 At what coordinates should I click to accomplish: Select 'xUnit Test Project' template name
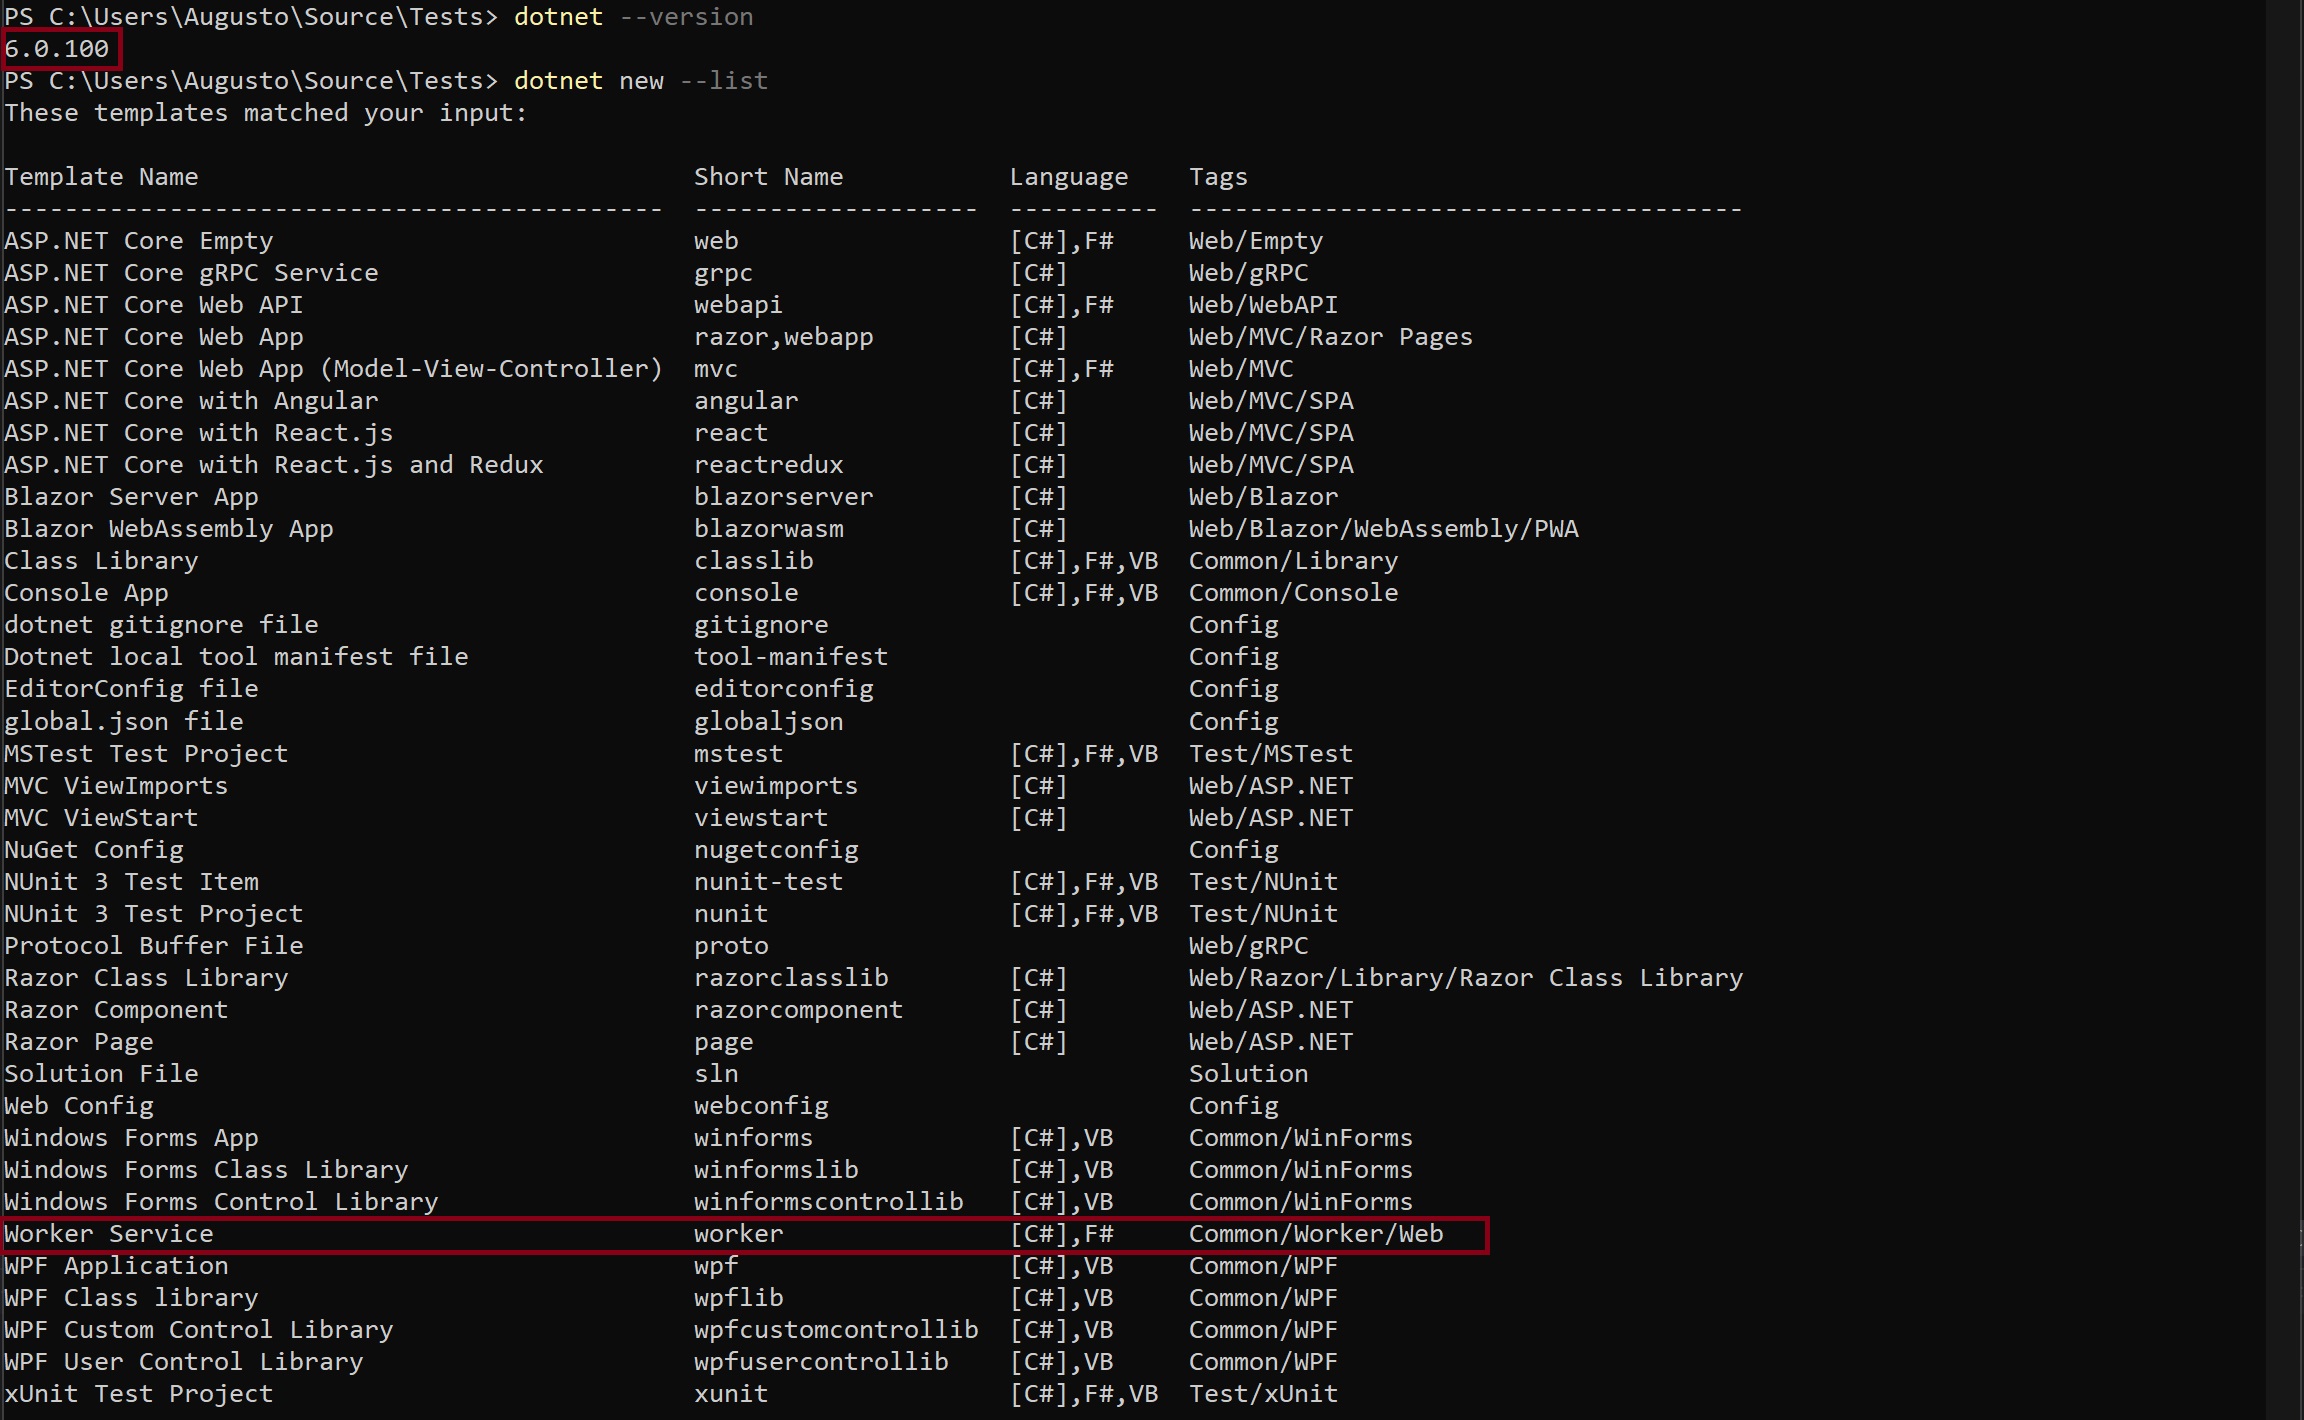pos(138,1394)
